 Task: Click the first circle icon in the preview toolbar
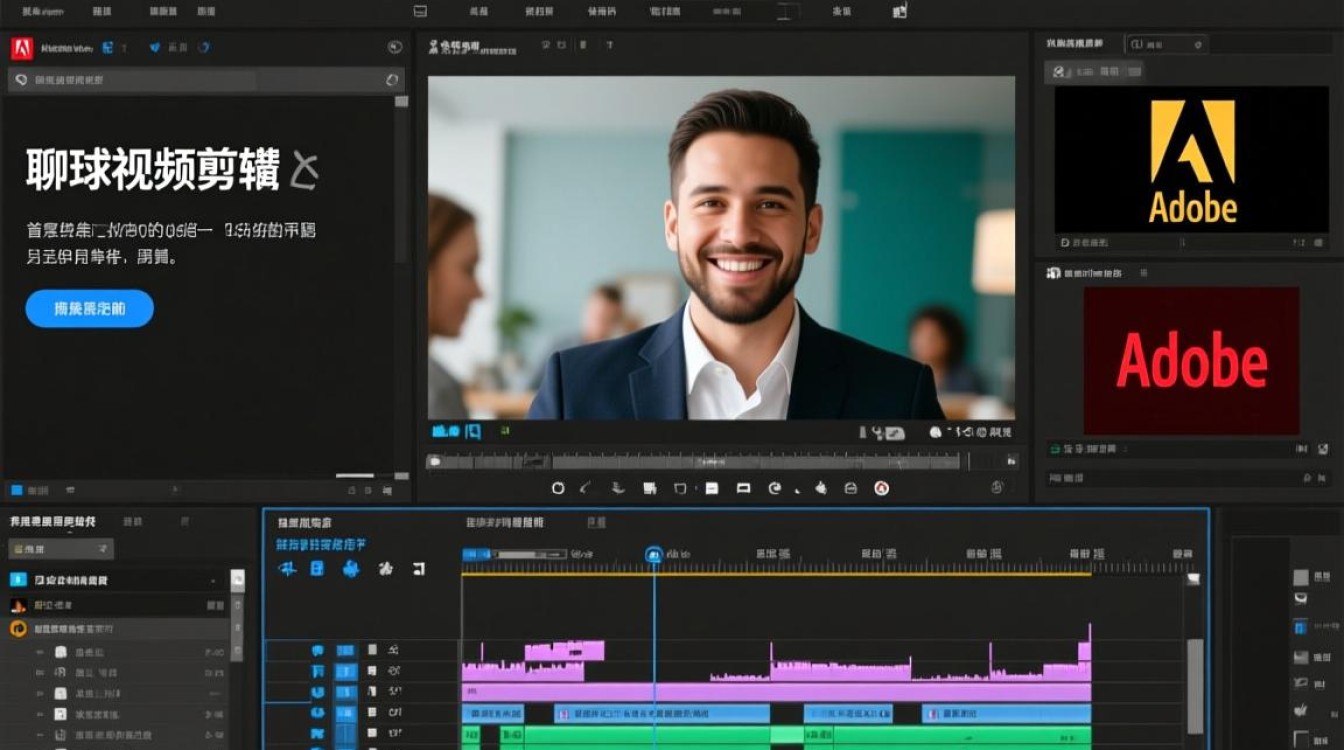[x=558, y=488]
